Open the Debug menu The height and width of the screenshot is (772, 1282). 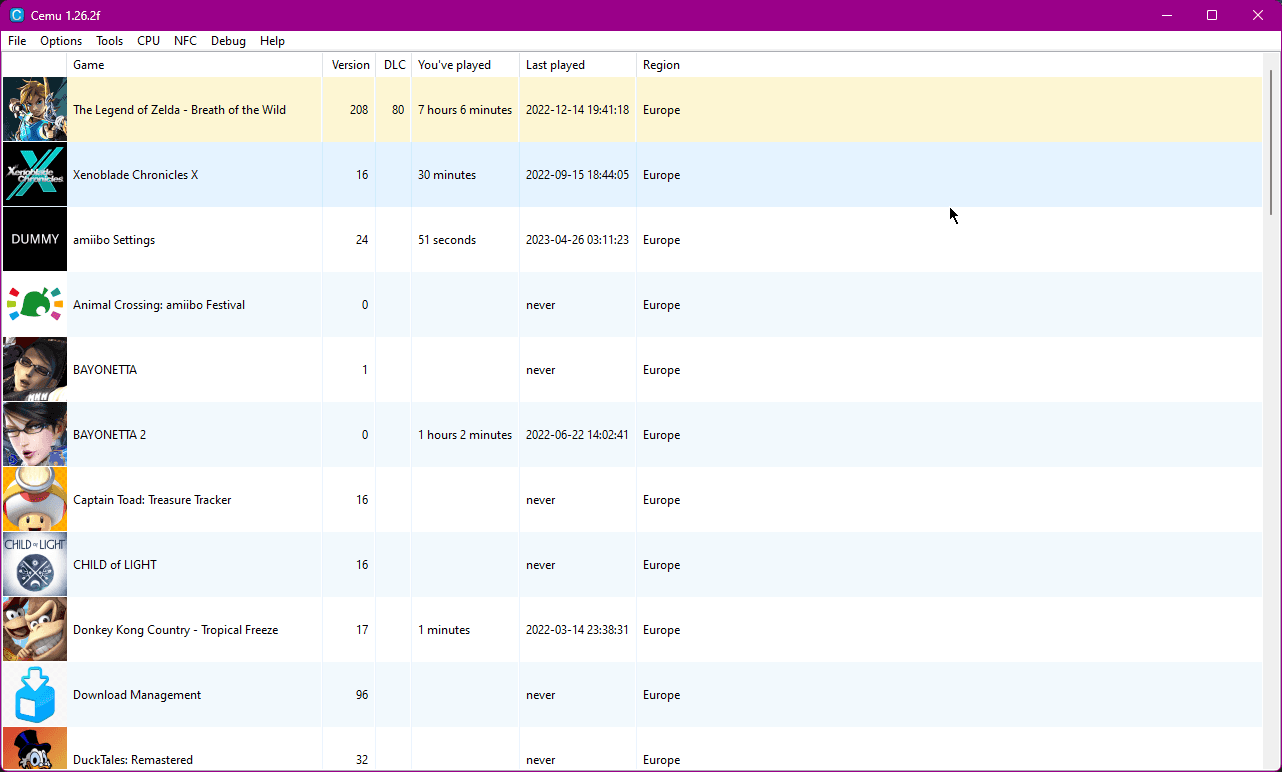pos(228,41)
